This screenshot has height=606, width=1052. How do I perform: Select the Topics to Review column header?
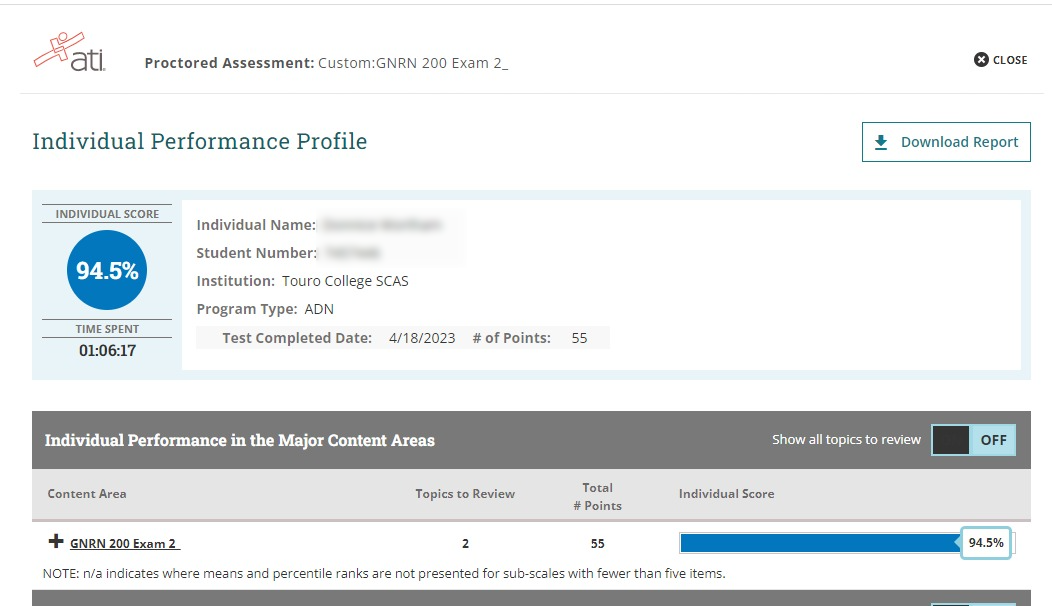pyautogui.click(x=465, y=494)
